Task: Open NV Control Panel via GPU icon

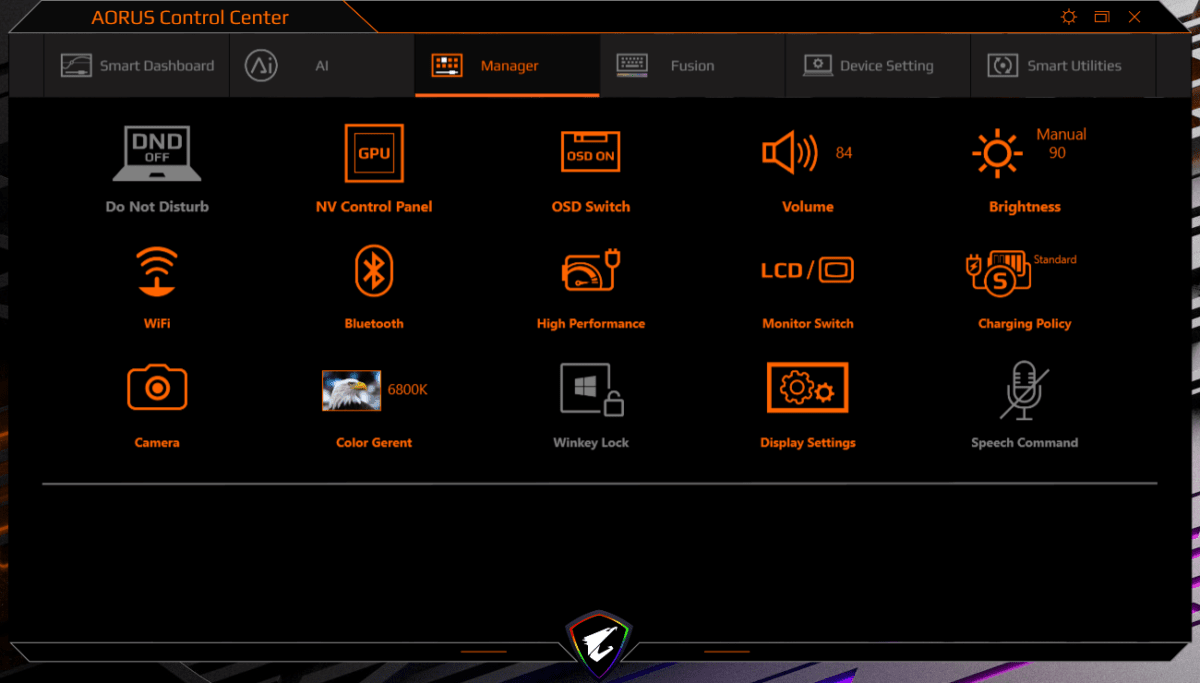Action: 374,153
